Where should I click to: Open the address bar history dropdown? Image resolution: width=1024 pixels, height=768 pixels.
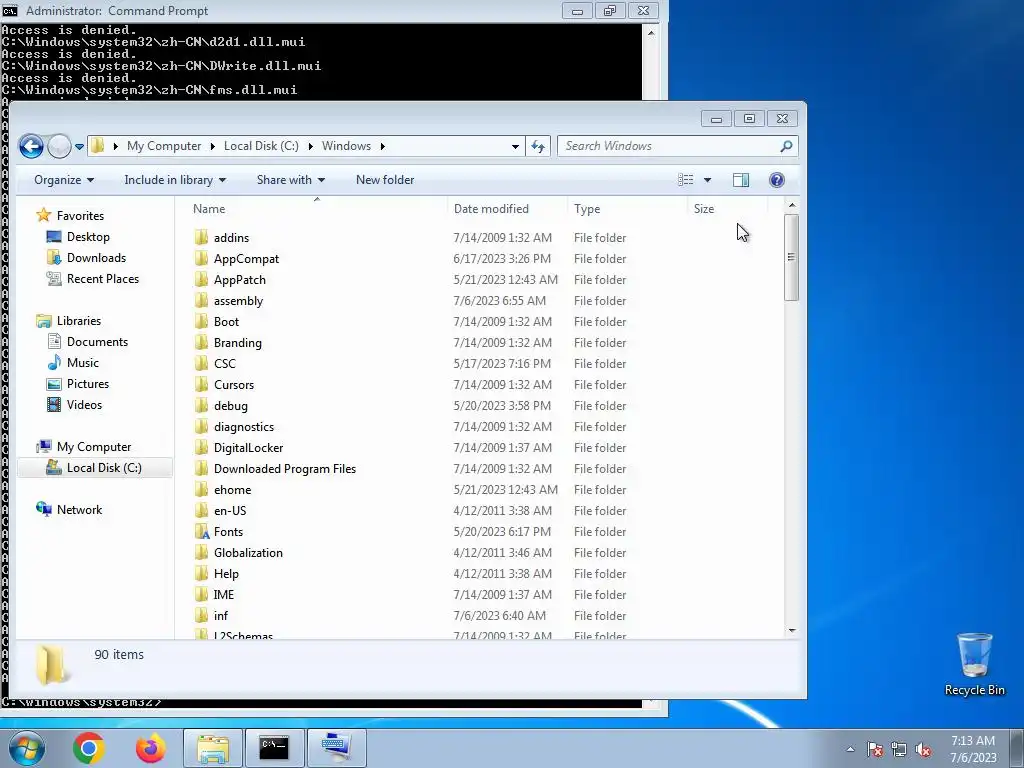(x=515, y=146)
